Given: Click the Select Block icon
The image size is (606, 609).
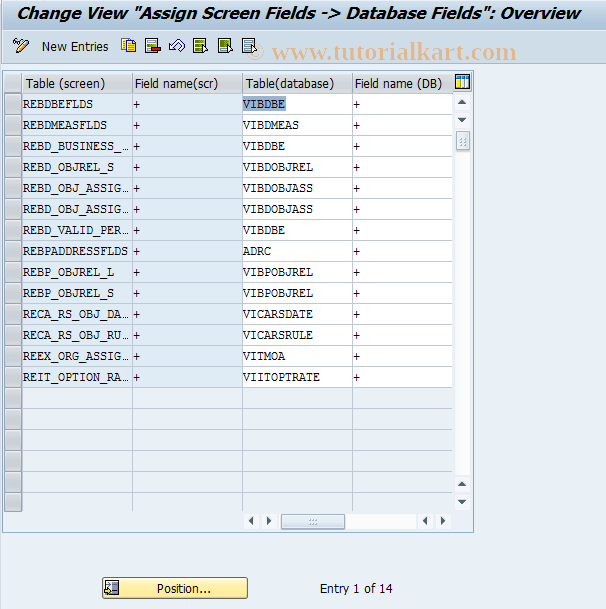Looking at the screenshot, I should (225, 46).
